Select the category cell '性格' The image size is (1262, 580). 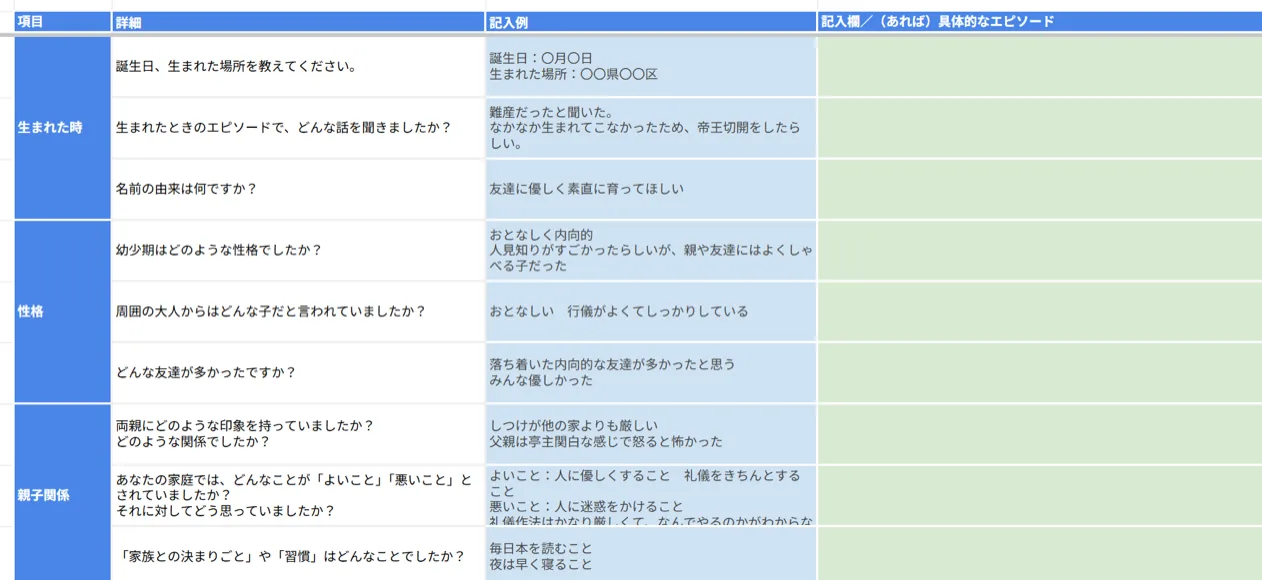point(62,312)
